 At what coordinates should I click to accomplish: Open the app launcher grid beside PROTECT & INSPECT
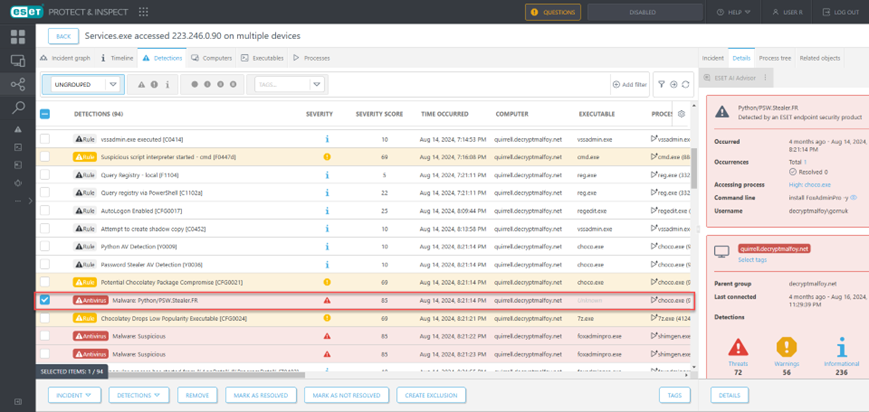coord(143,12)
